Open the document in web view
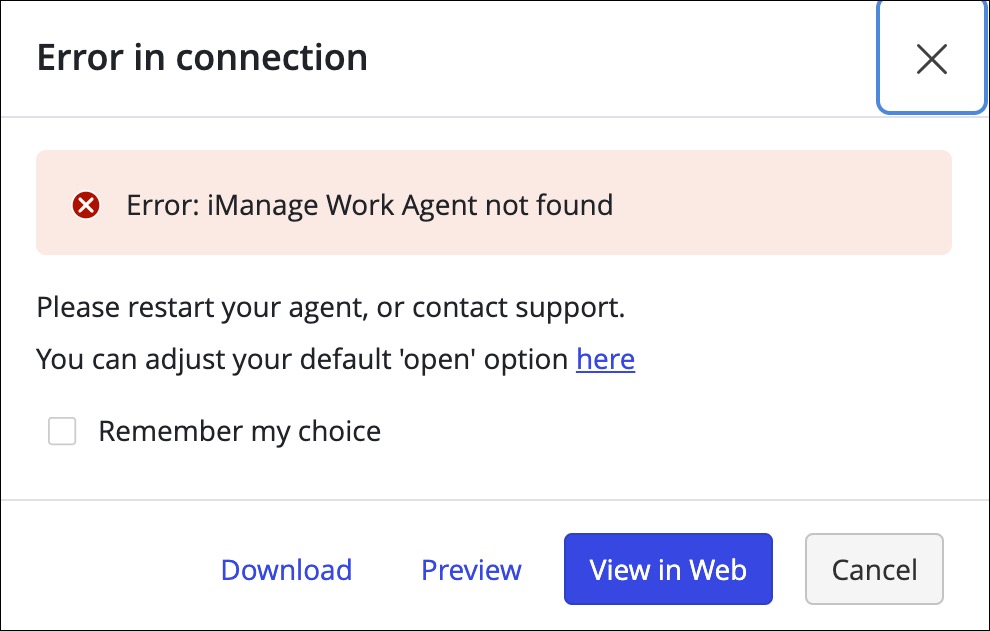Image resolution: width=990 pixels, height=631 pixels. point(667,569)
